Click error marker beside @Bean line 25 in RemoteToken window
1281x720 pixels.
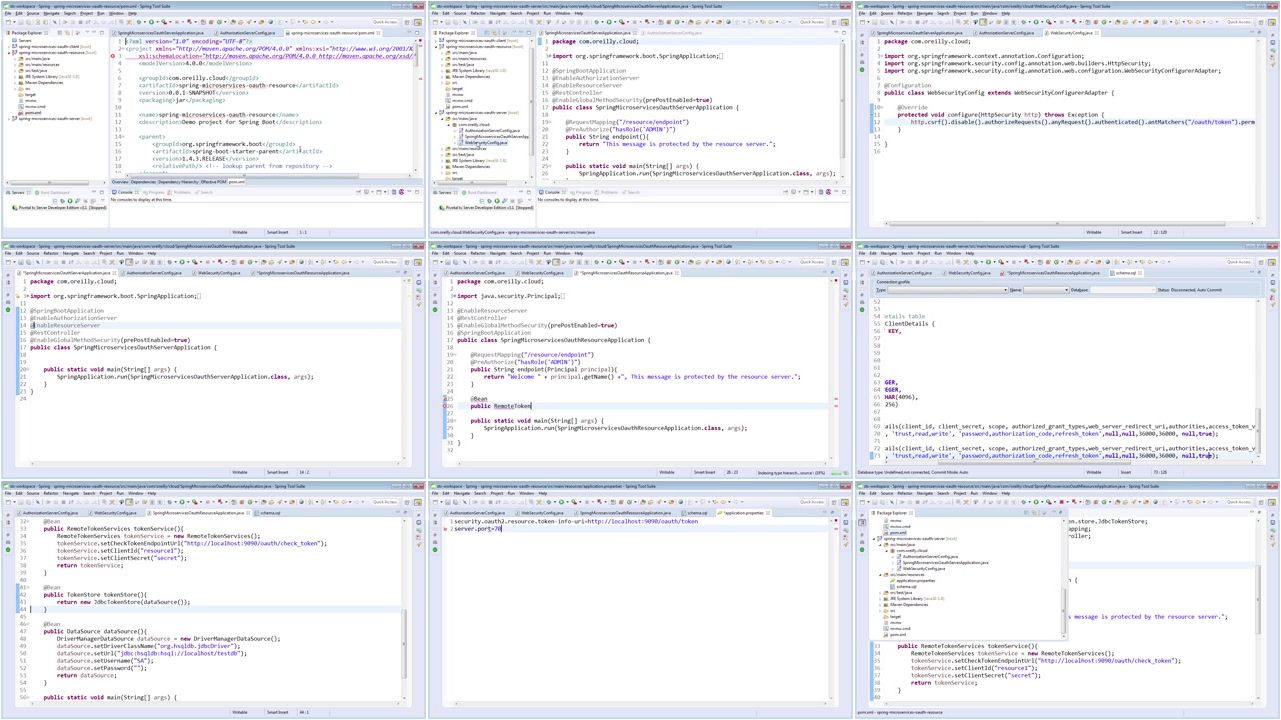click(x=447, y=398)
